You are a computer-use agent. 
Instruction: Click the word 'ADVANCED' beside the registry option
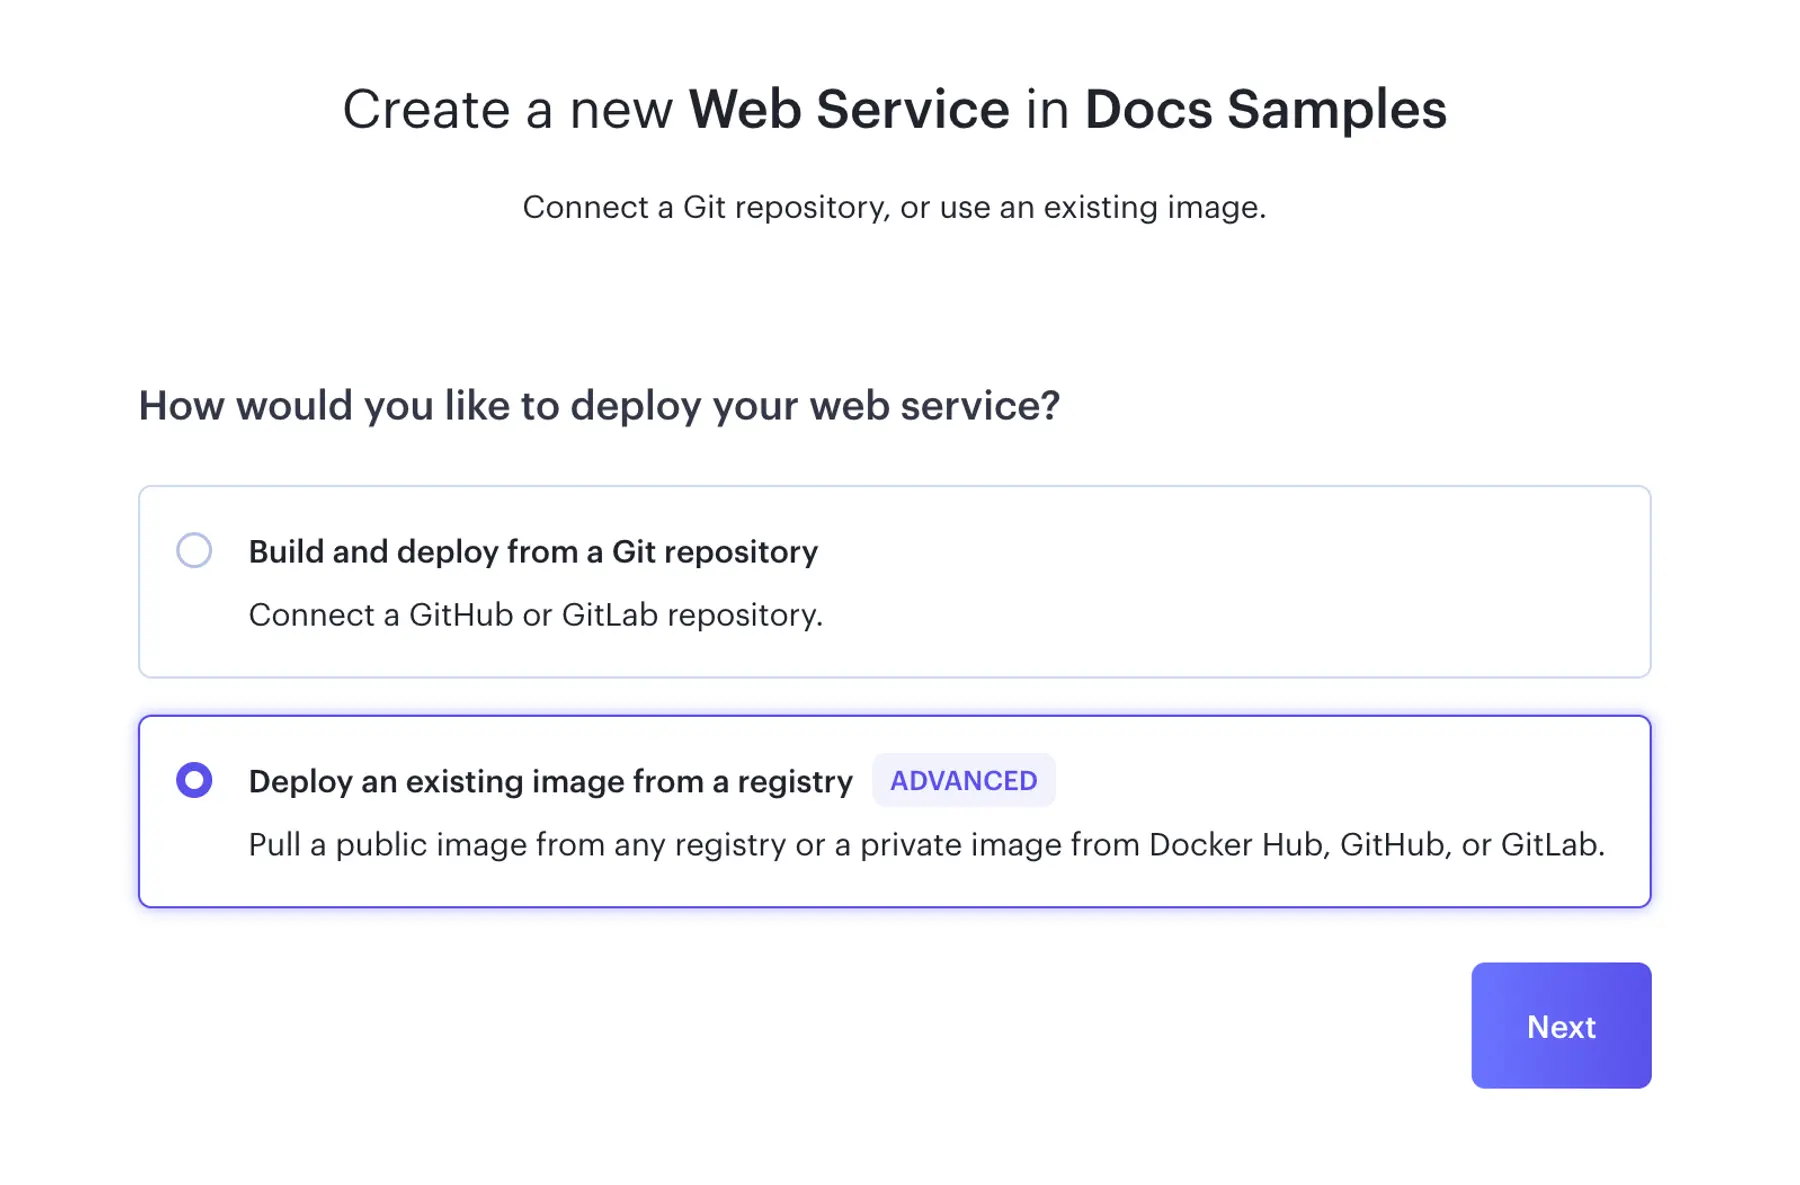963,780
